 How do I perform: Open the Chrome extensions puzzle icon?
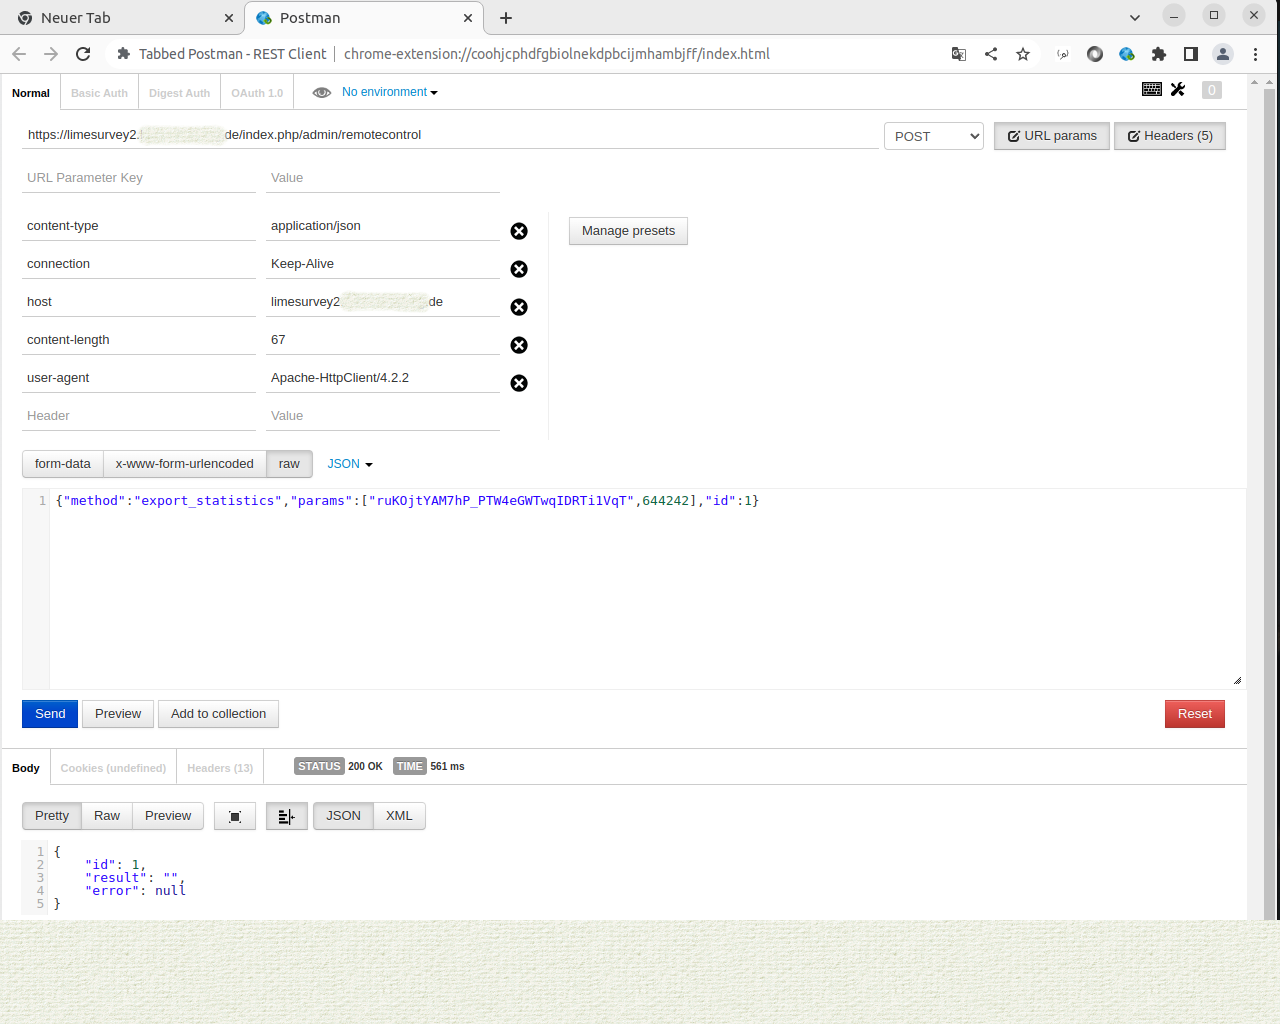click(x=1158, y=54)
